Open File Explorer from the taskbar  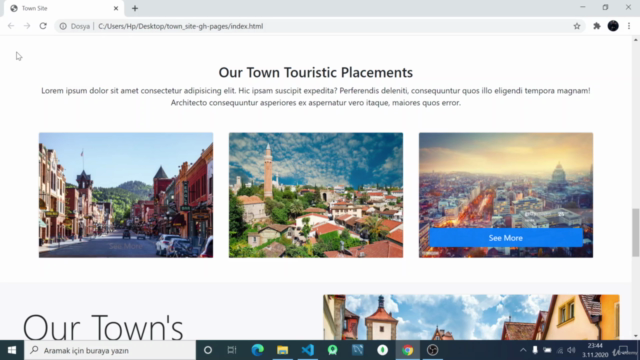(282, 350)
